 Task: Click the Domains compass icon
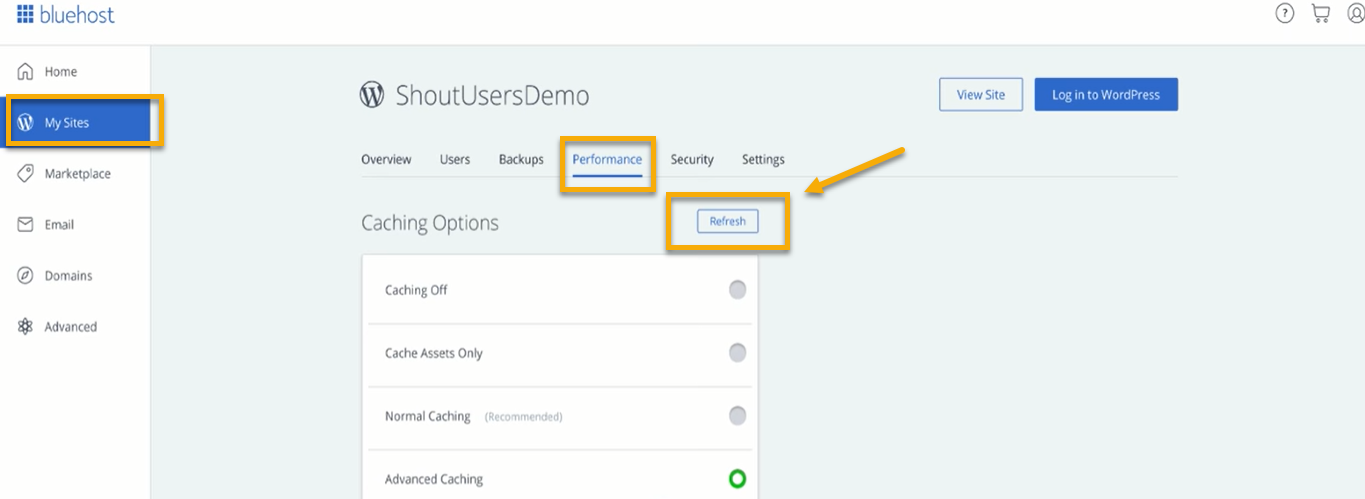point(26,275)
